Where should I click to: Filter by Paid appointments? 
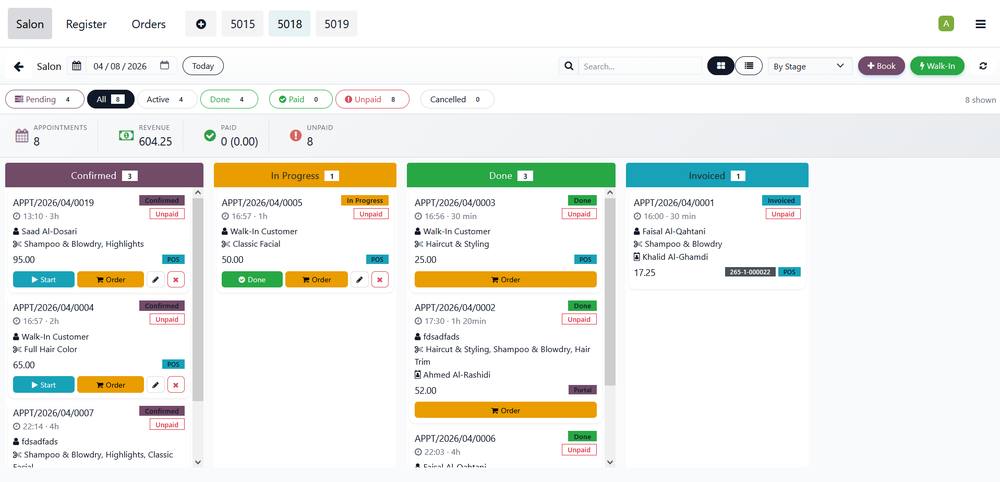300,99
